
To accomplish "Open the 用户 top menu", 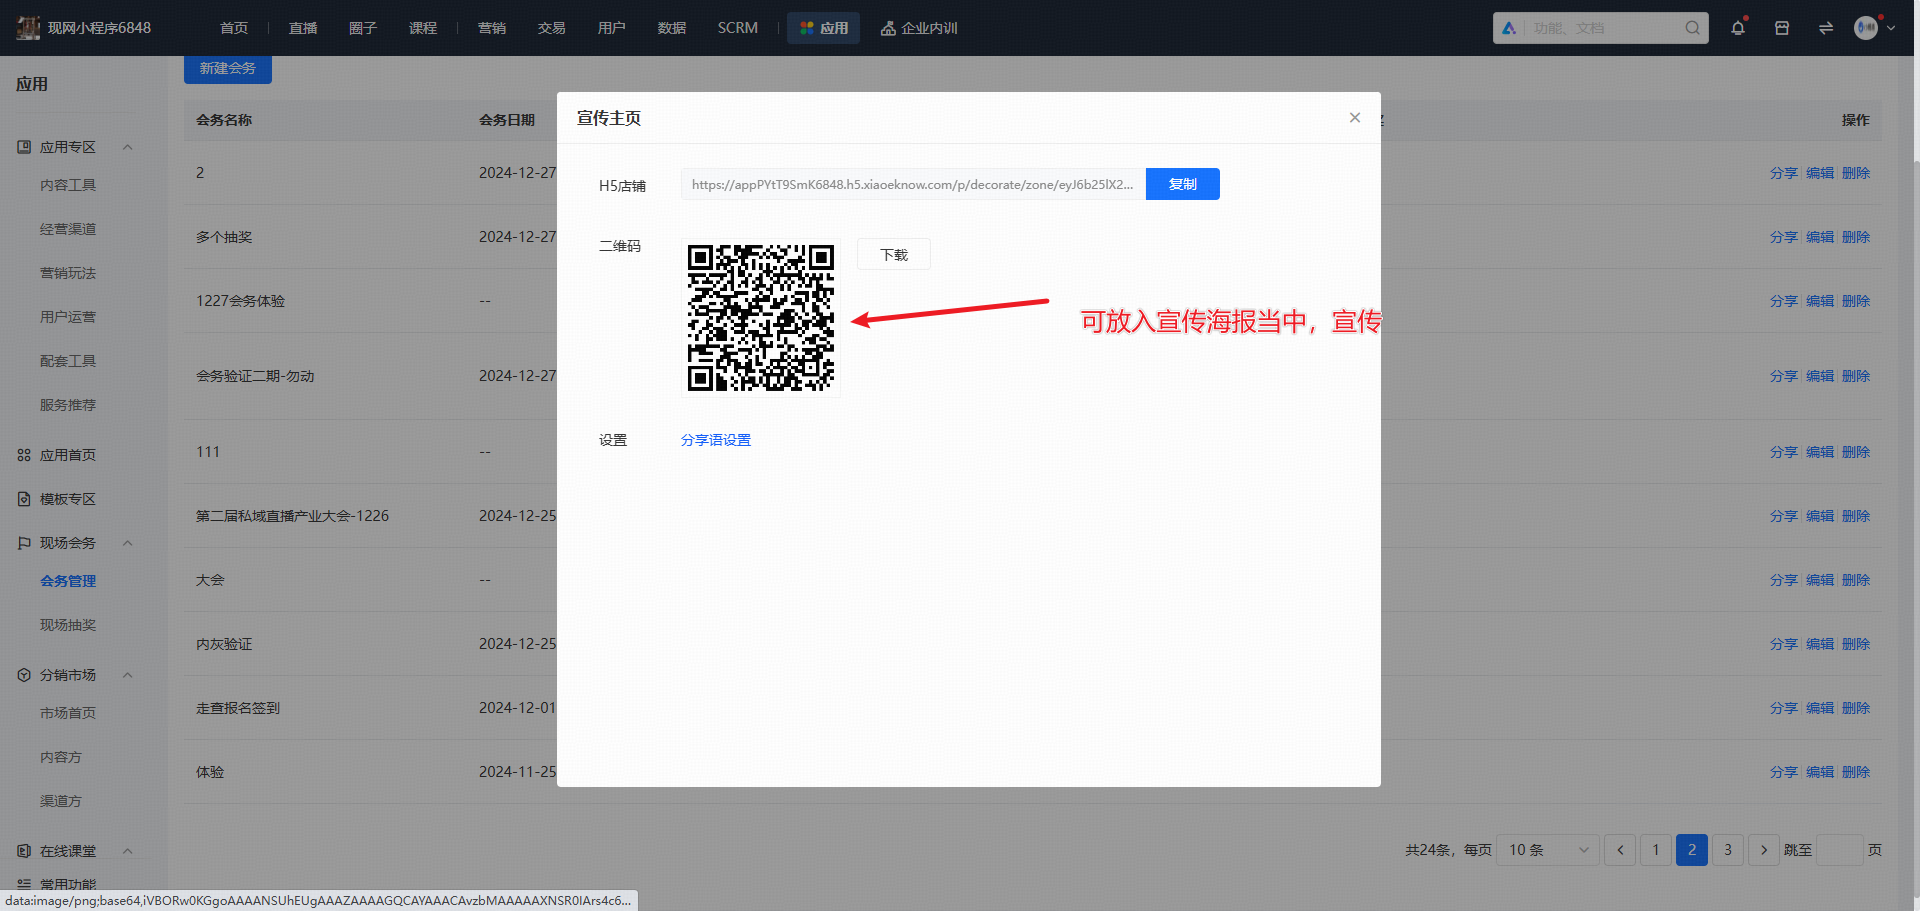I will coord(612,28).
